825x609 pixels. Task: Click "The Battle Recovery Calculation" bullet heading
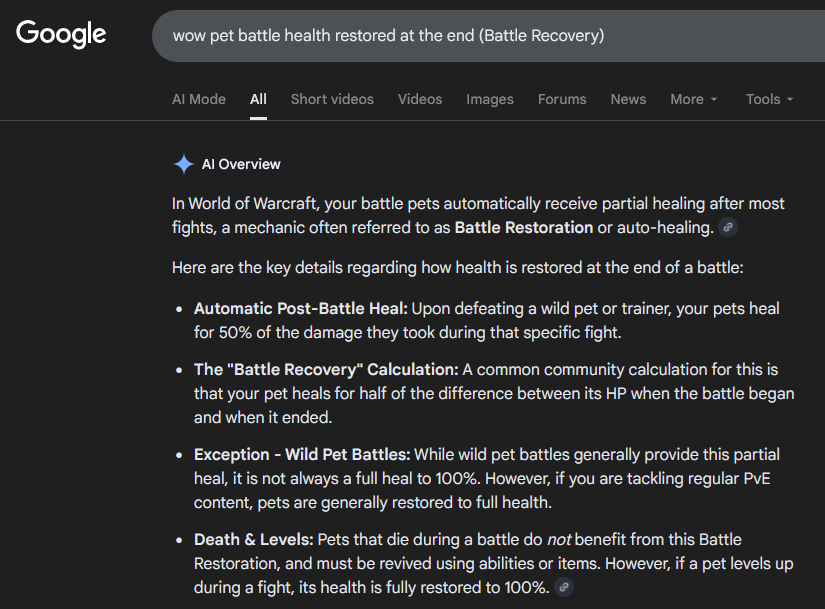point(326,370)
